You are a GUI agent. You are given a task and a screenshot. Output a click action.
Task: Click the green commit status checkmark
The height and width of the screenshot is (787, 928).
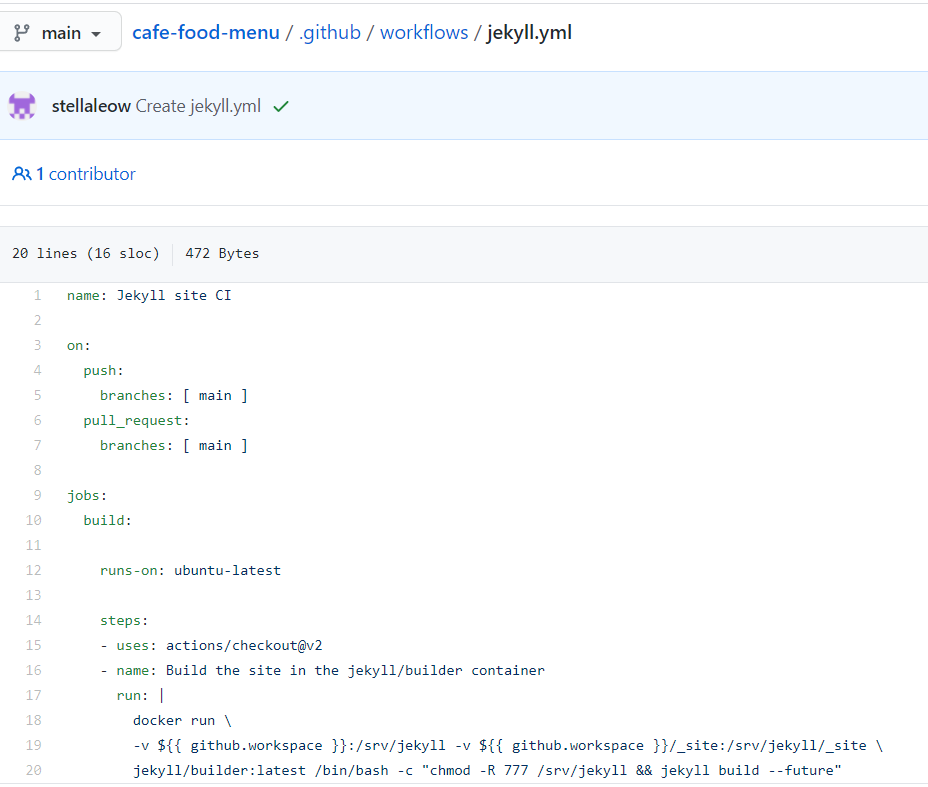(x=279, y=104)
